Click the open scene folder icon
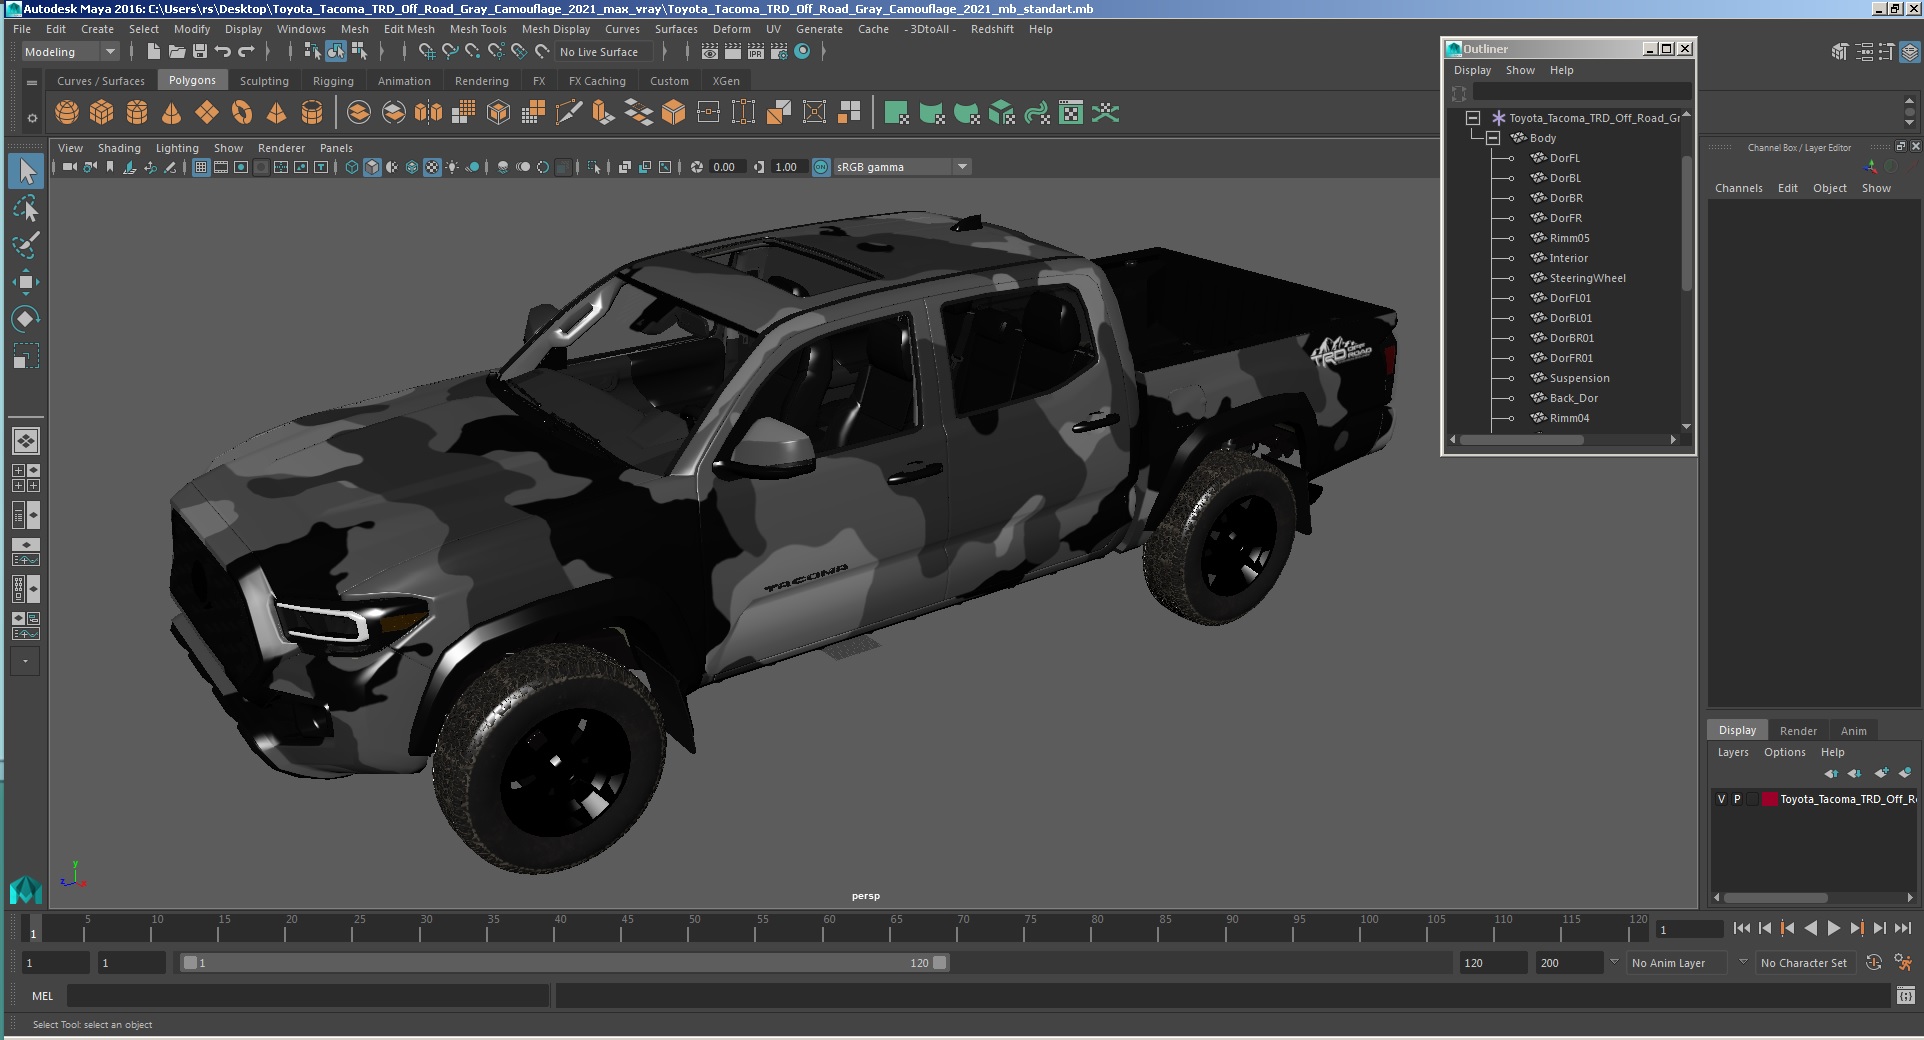This screenshot has height=1040, width=1924. [176, 52]
